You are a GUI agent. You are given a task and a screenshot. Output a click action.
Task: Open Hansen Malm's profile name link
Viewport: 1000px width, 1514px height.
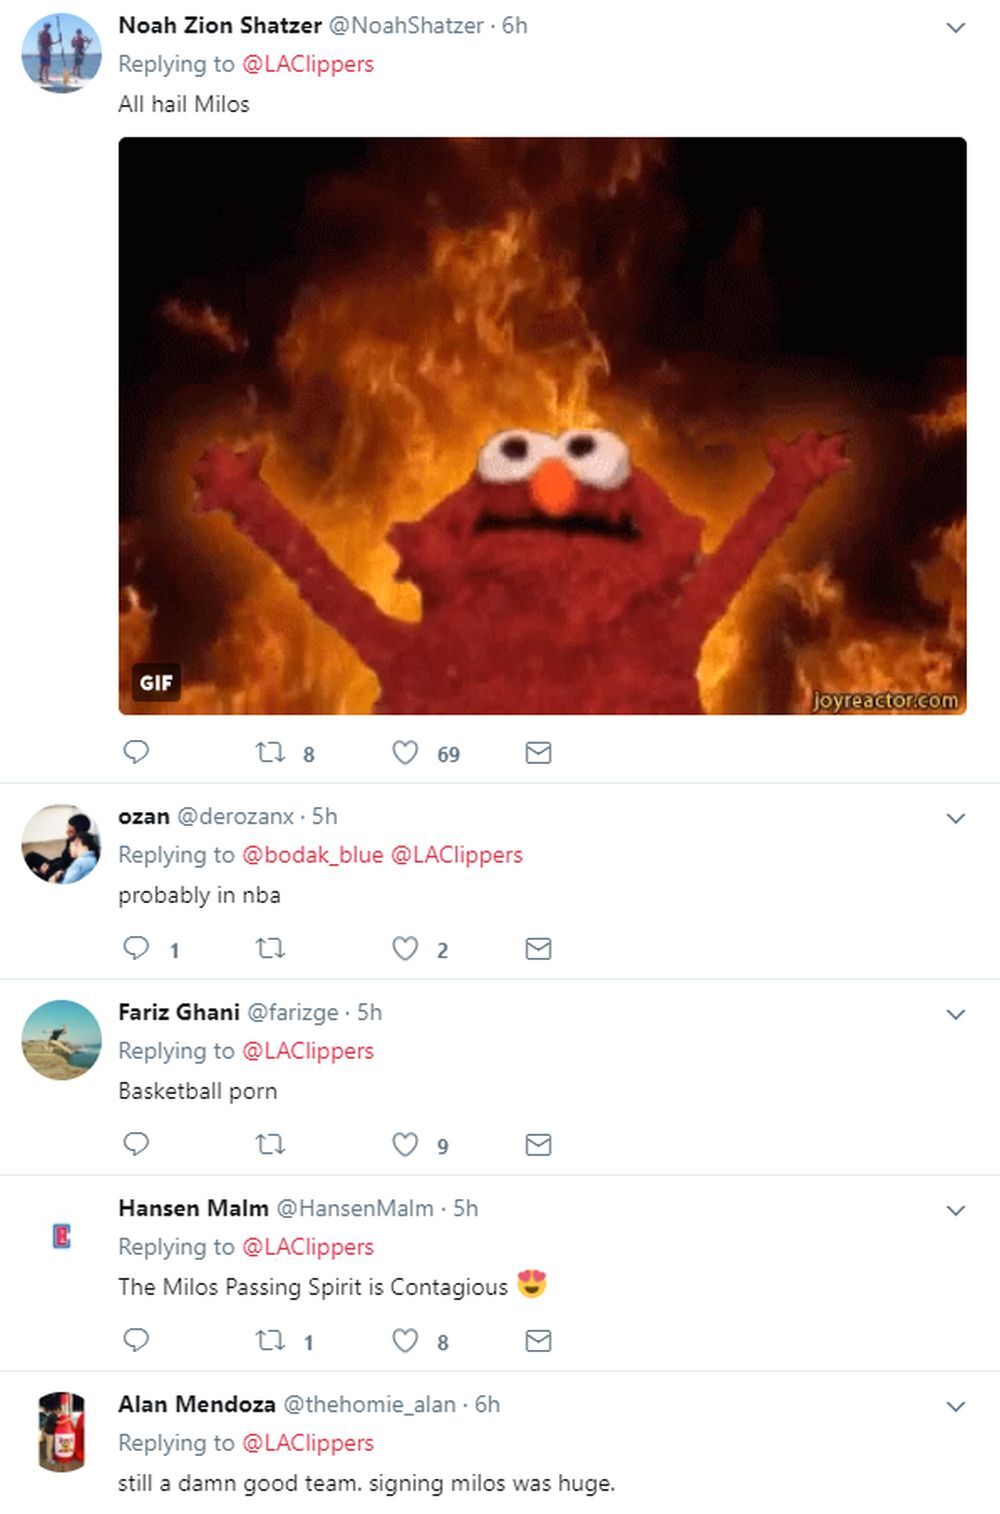[193, 1208]
